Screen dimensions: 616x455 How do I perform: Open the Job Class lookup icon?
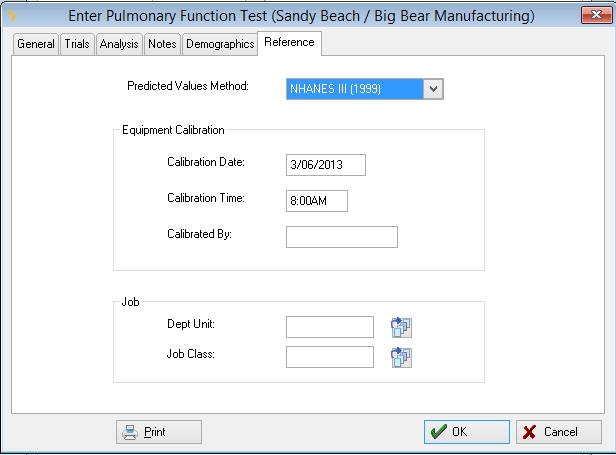401,357
